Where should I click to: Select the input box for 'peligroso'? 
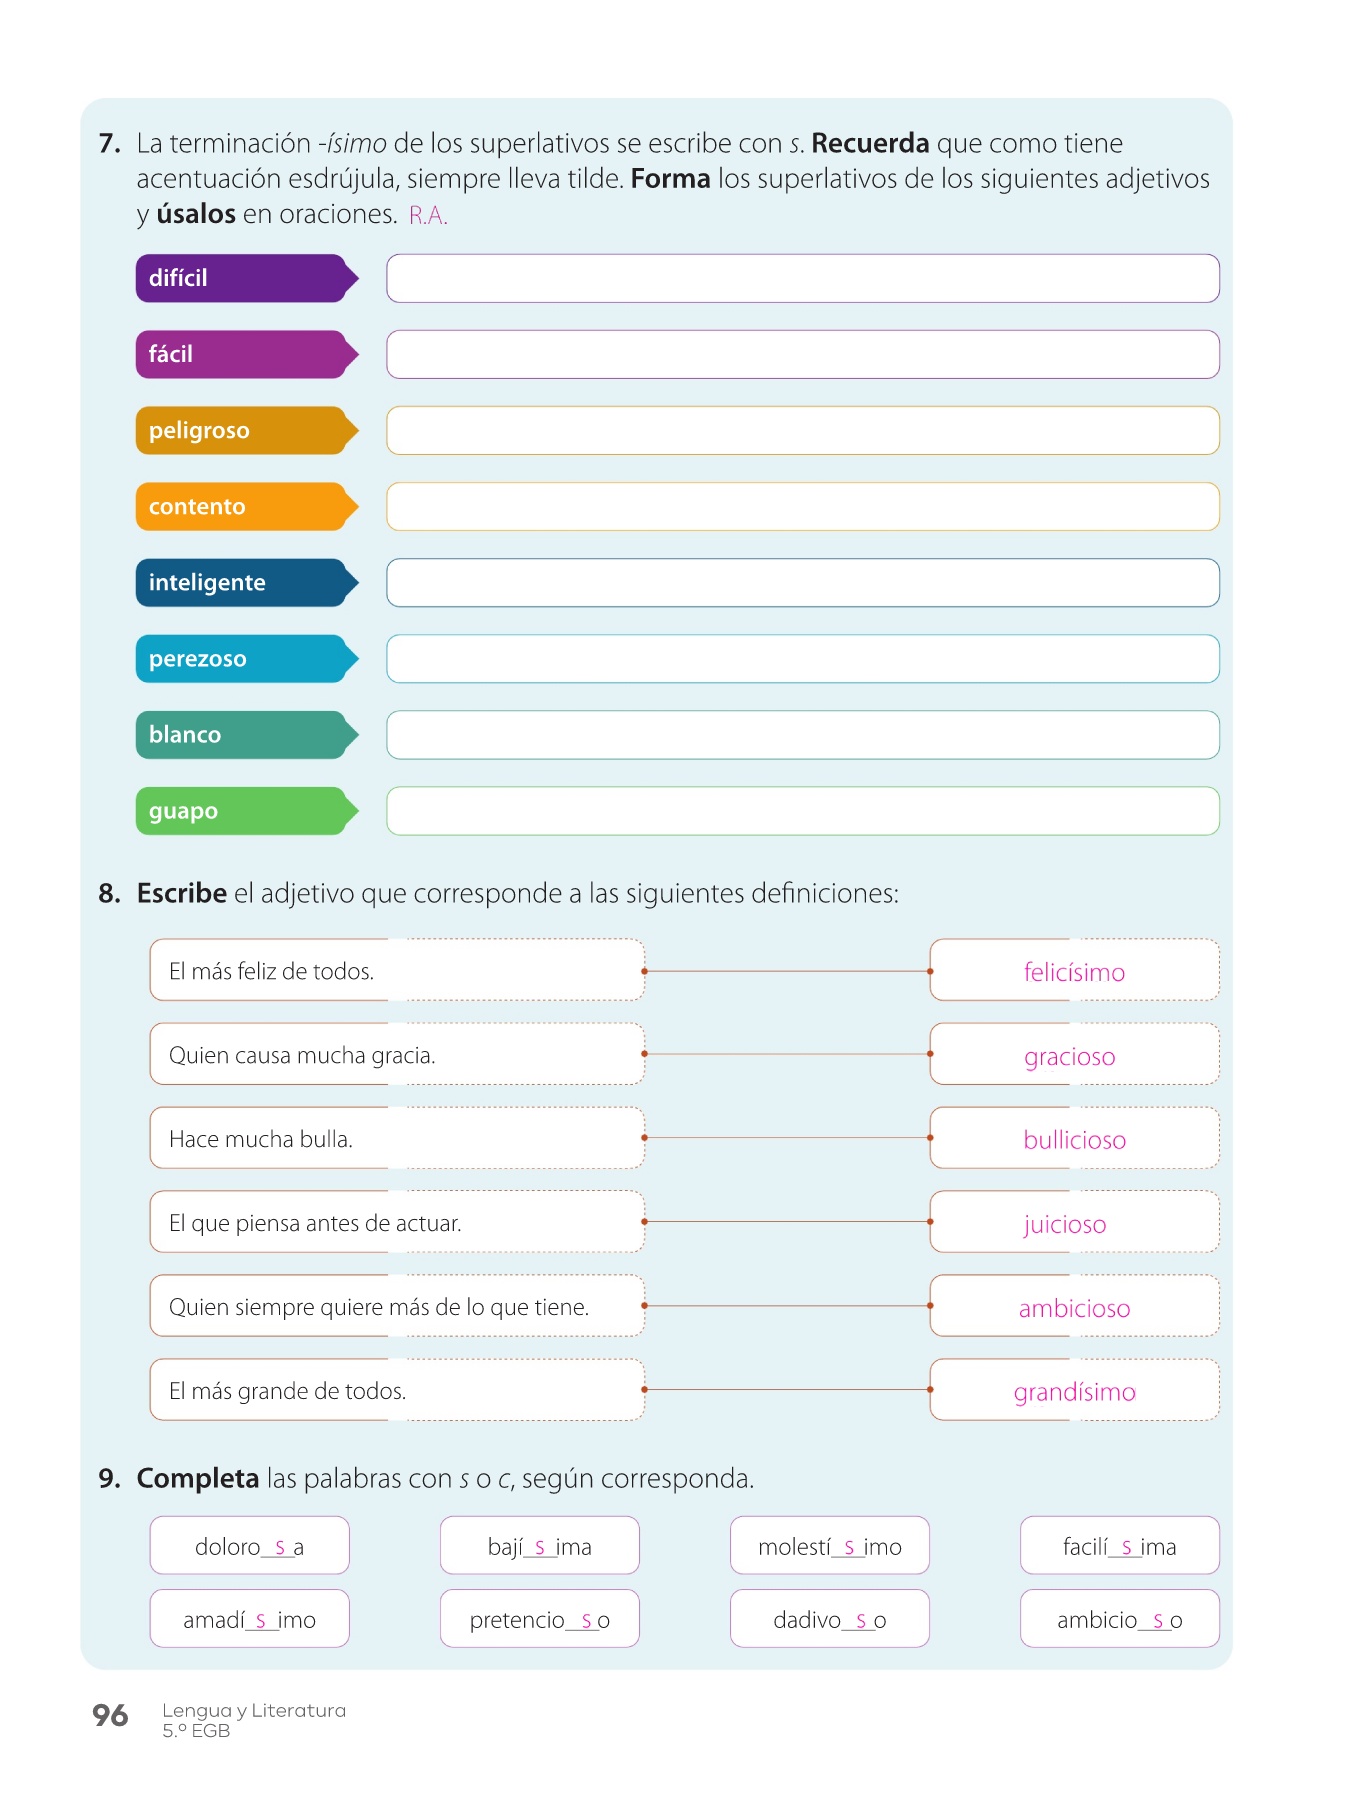coord(802,431)
